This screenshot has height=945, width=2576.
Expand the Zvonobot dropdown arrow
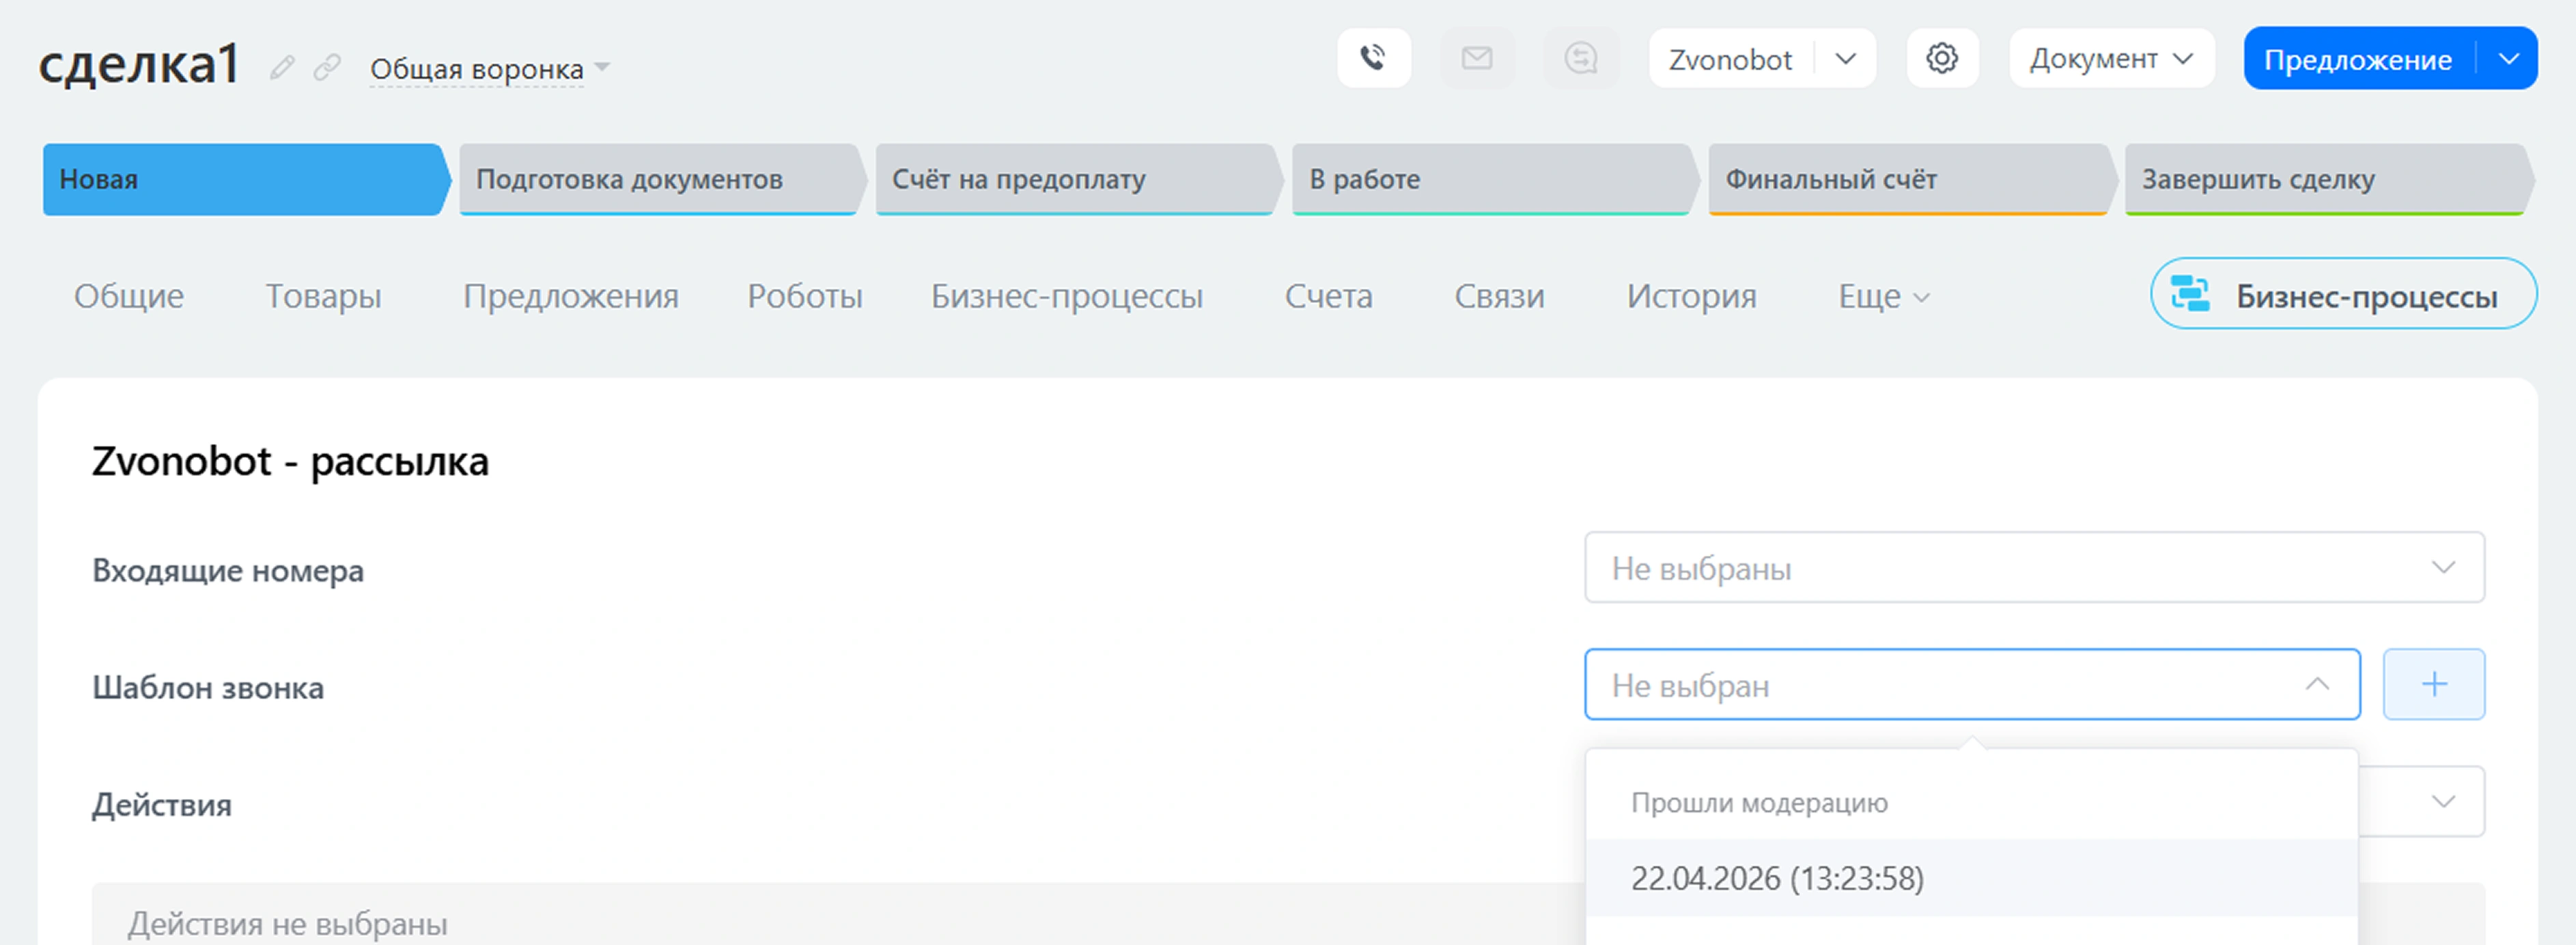(1846, 59)
